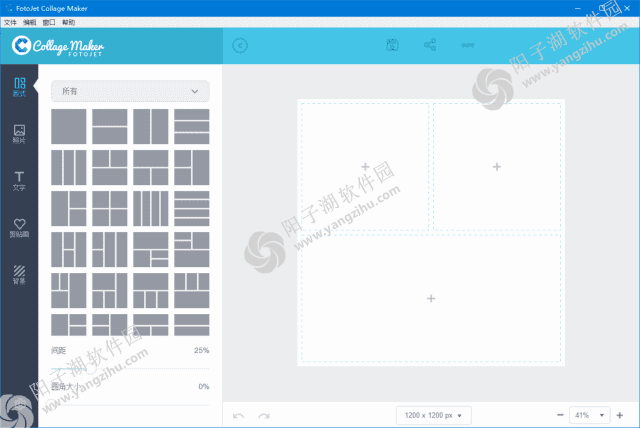Image resolution: width=640 pixels, height=428 pixels.
Task: Add photo to top-right canvas cell
Action: point(497,166)
